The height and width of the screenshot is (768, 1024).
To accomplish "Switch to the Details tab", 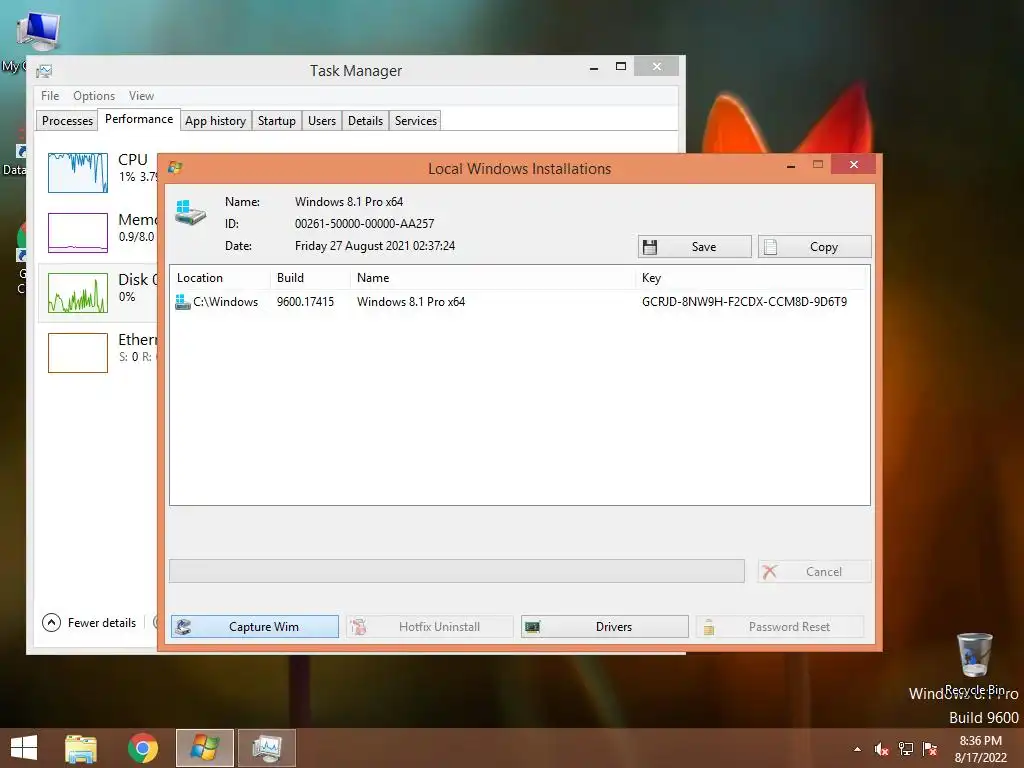I will (365, 121).
